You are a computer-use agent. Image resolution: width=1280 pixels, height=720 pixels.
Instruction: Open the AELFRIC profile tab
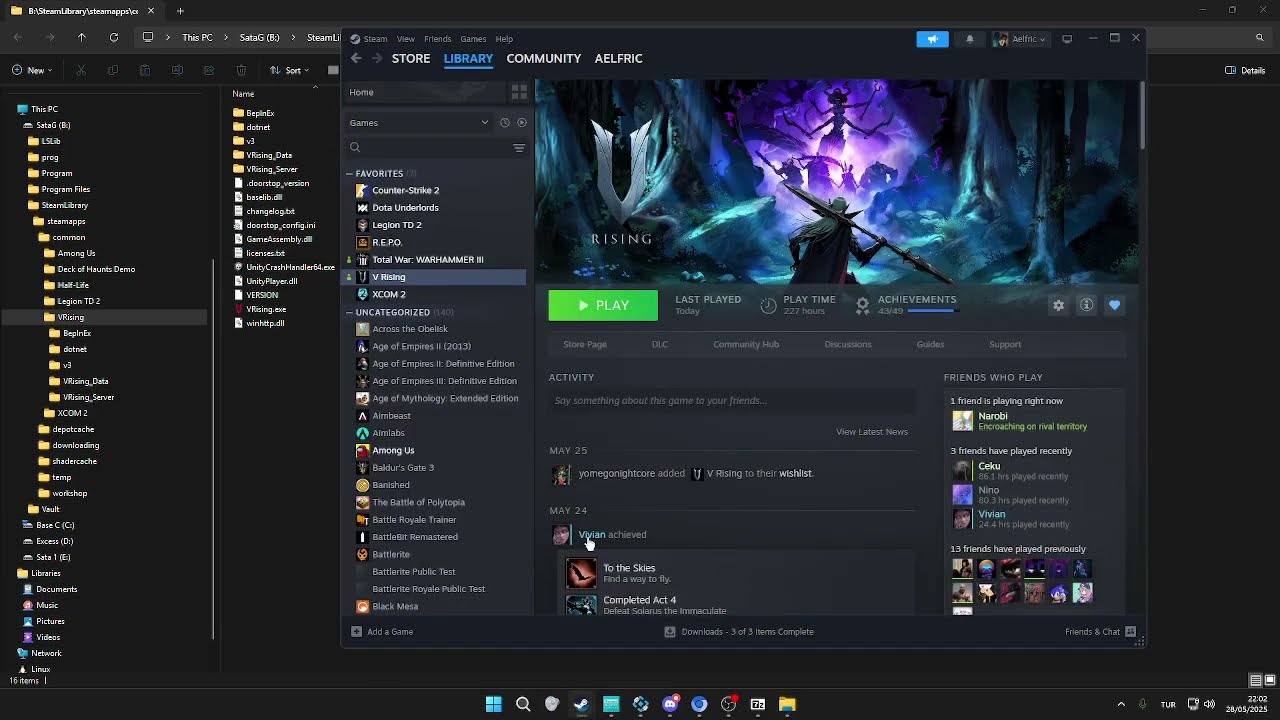[x=618, y=59]
